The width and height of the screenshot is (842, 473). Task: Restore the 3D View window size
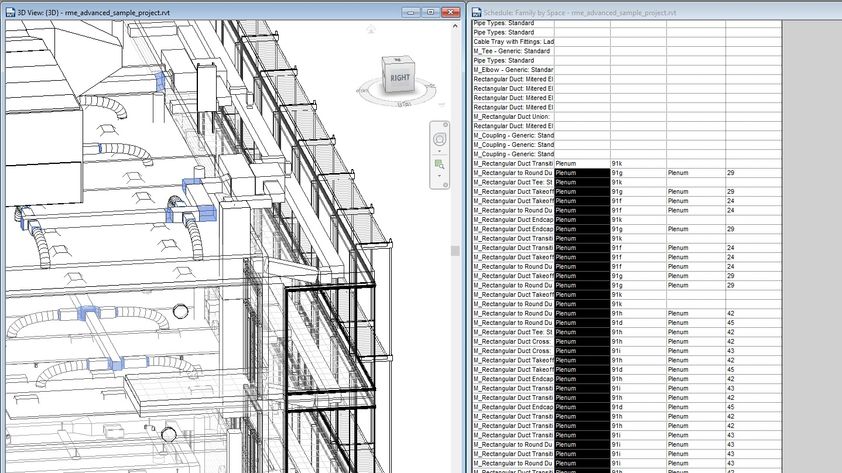point(431,12)
